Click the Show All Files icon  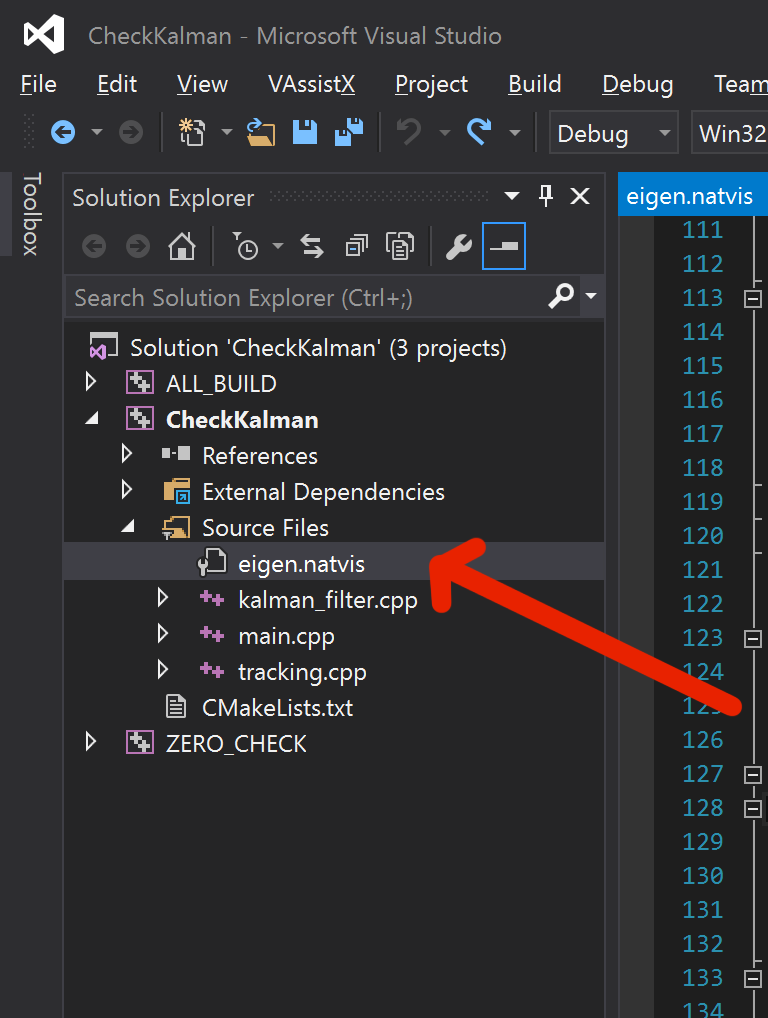pos(400,247)
